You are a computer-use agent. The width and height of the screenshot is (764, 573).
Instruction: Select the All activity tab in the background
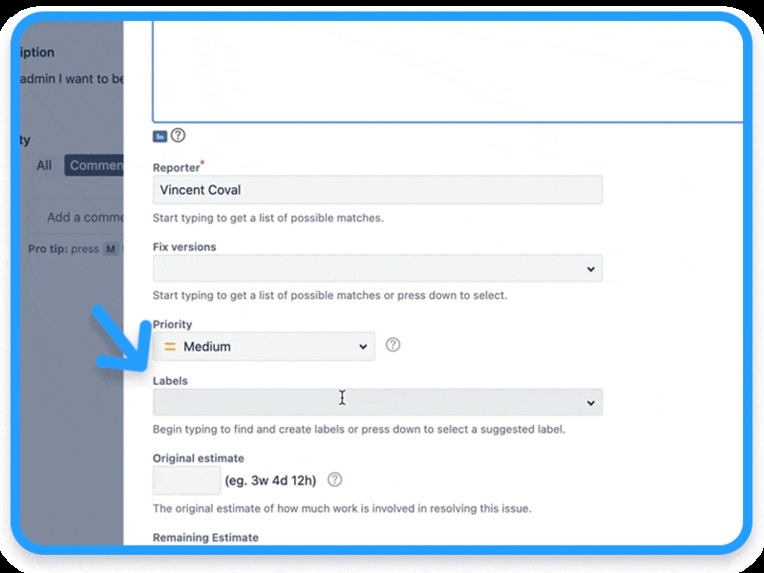point(44,165)
